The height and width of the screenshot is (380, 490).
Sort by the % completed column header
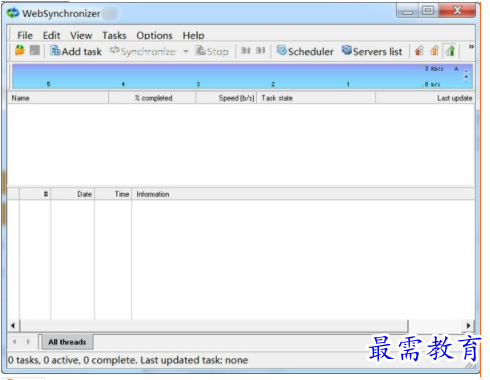pos(152,98)
